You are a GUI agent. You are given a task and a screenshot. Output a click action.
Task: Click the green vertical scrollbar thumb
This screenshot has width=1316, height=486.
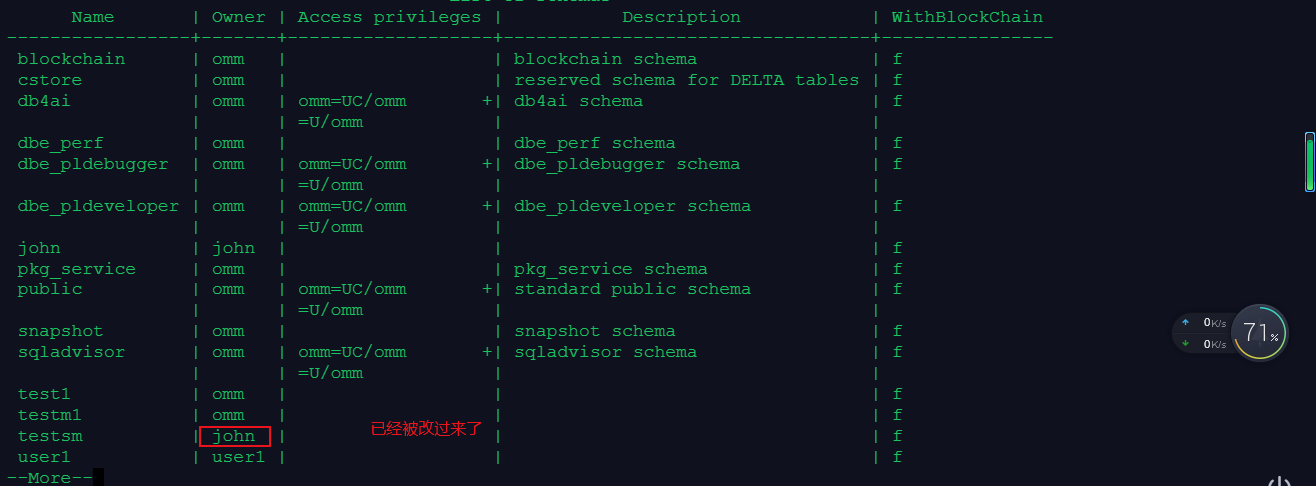tap(1310, 163)
